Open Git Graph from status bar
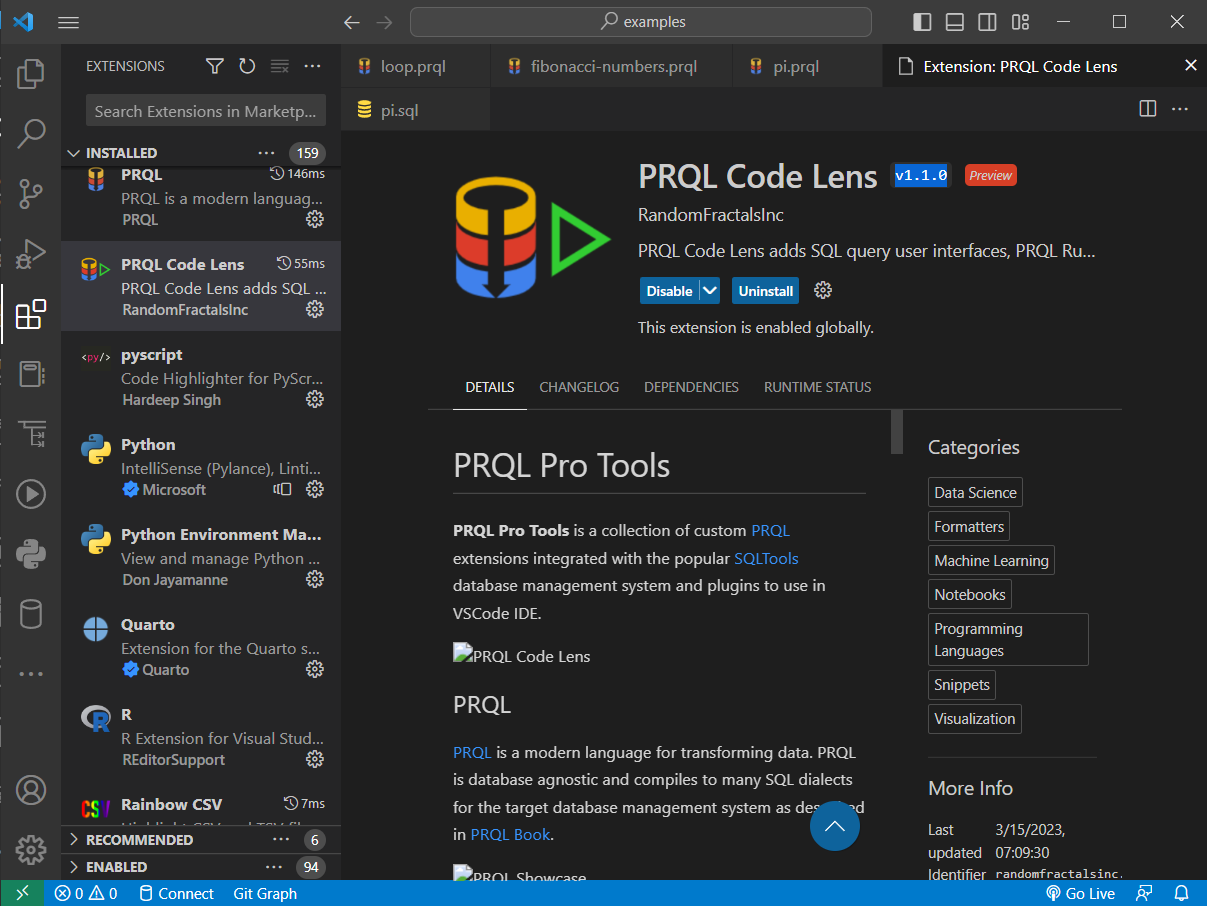 pyautogui.click(x=265, y=893)
